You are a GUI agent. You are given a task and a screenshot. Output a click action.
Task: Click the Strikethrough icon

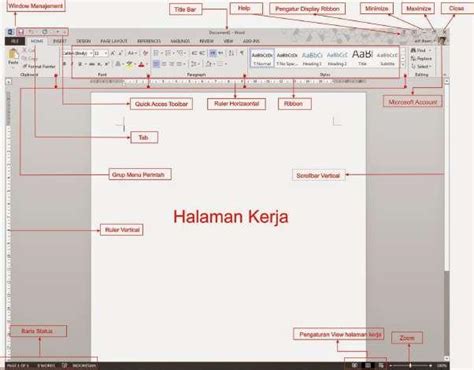92,64
